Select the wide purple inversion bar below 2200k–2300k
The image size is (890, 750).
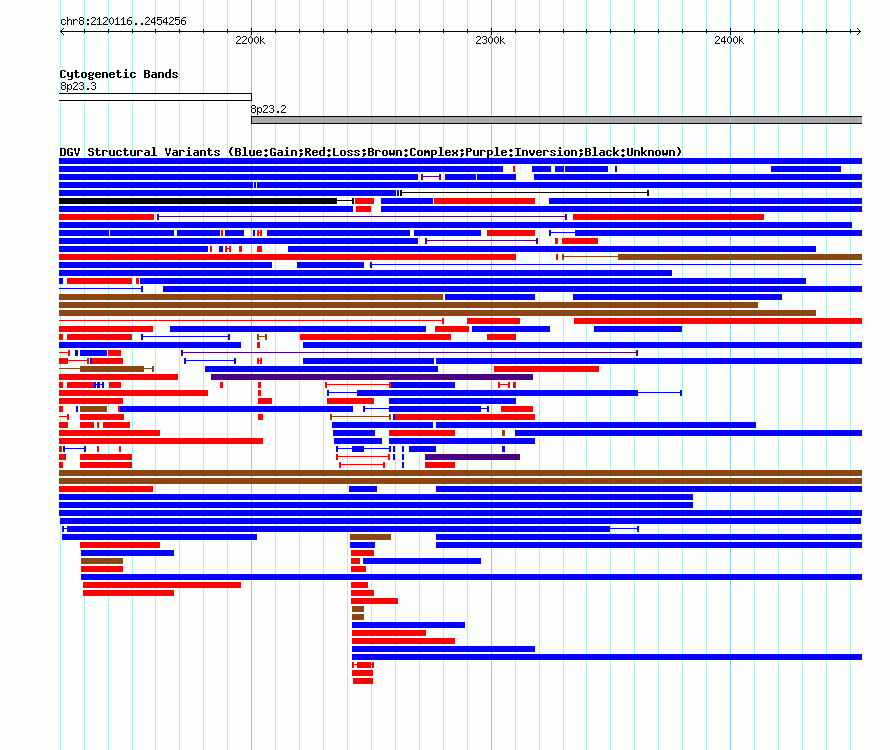(372, 377)
